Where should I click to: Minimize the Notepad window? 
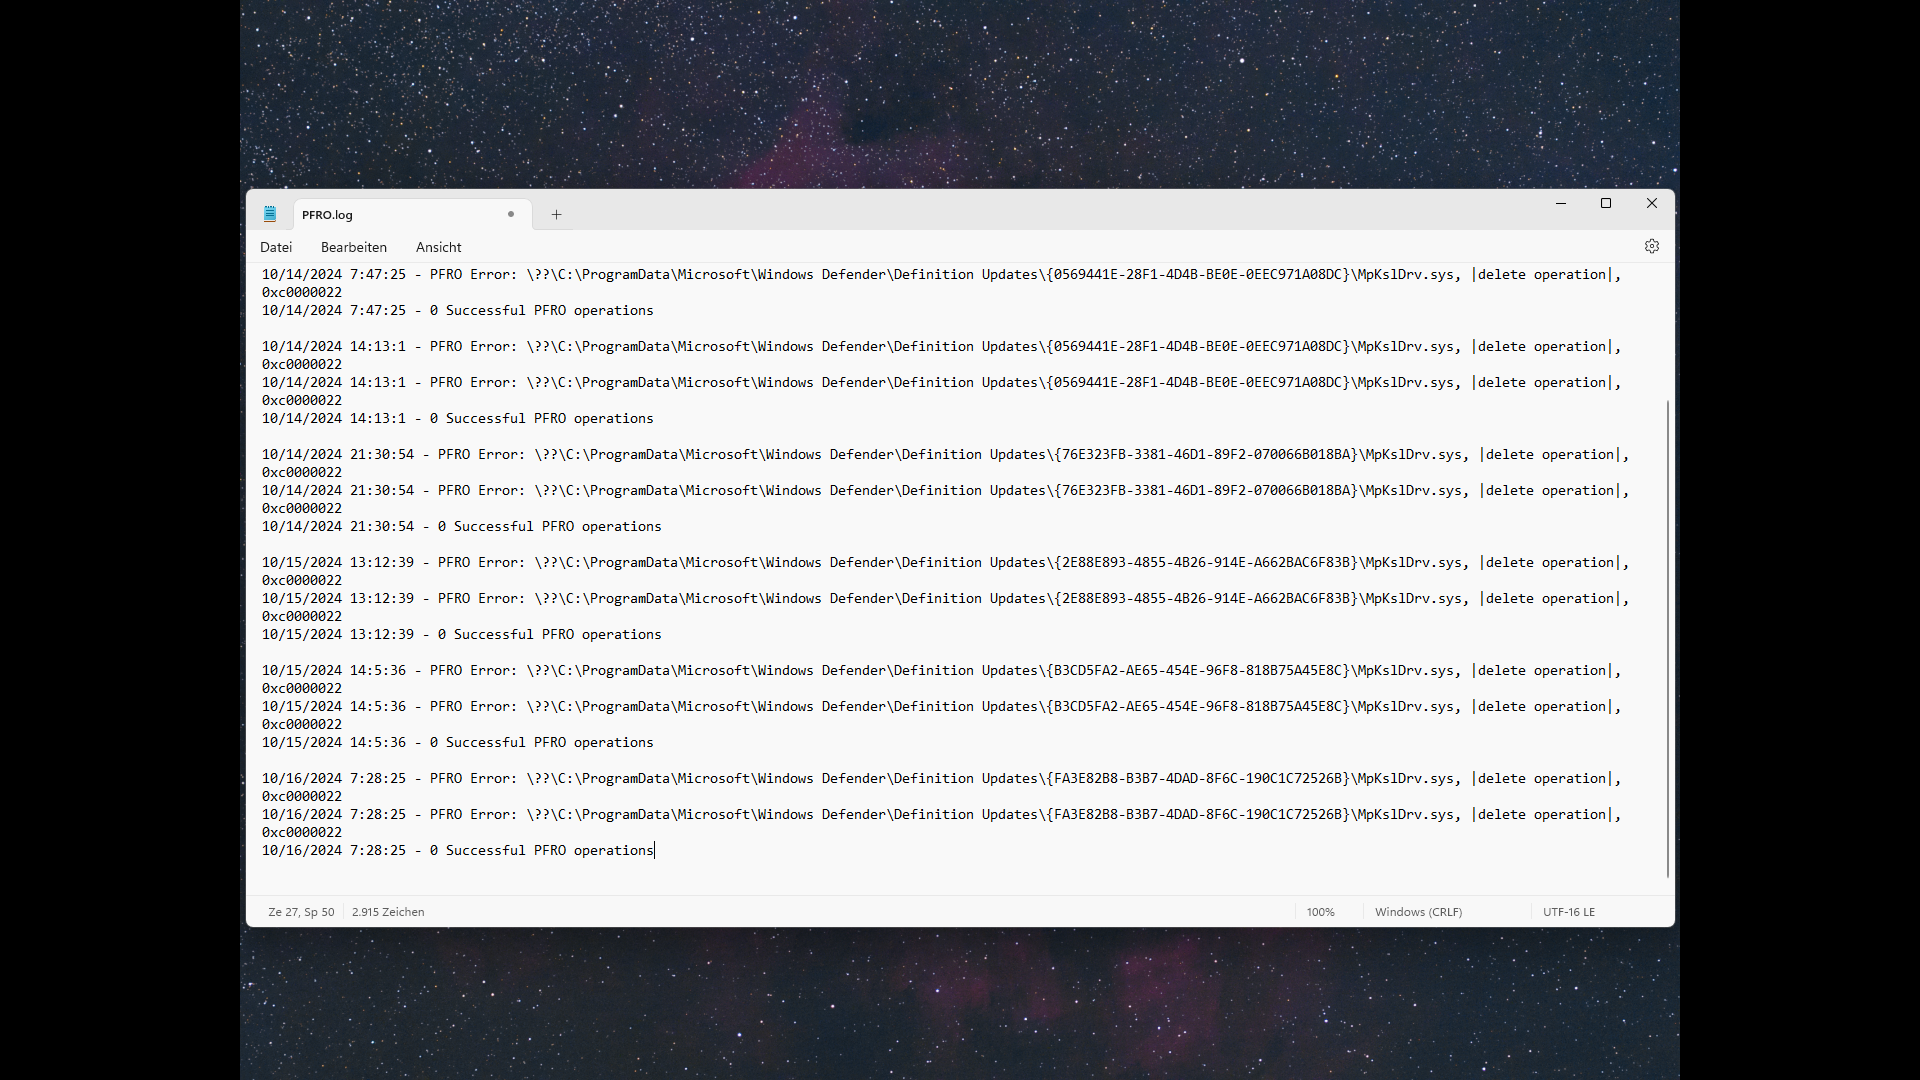coord(1560,203)
